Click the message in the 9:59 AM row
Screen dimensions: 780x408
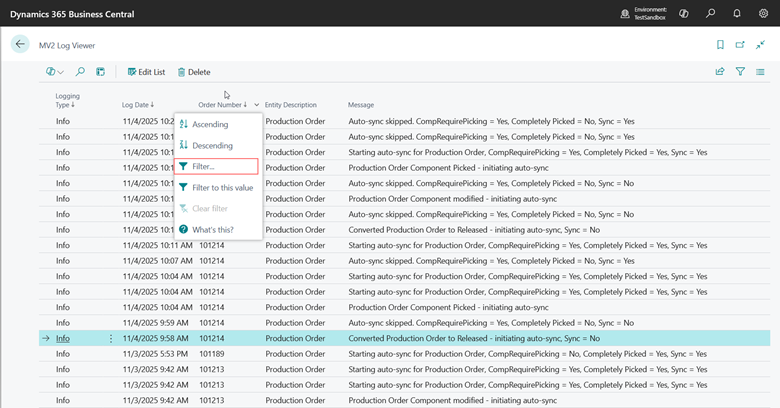point(491,323)
